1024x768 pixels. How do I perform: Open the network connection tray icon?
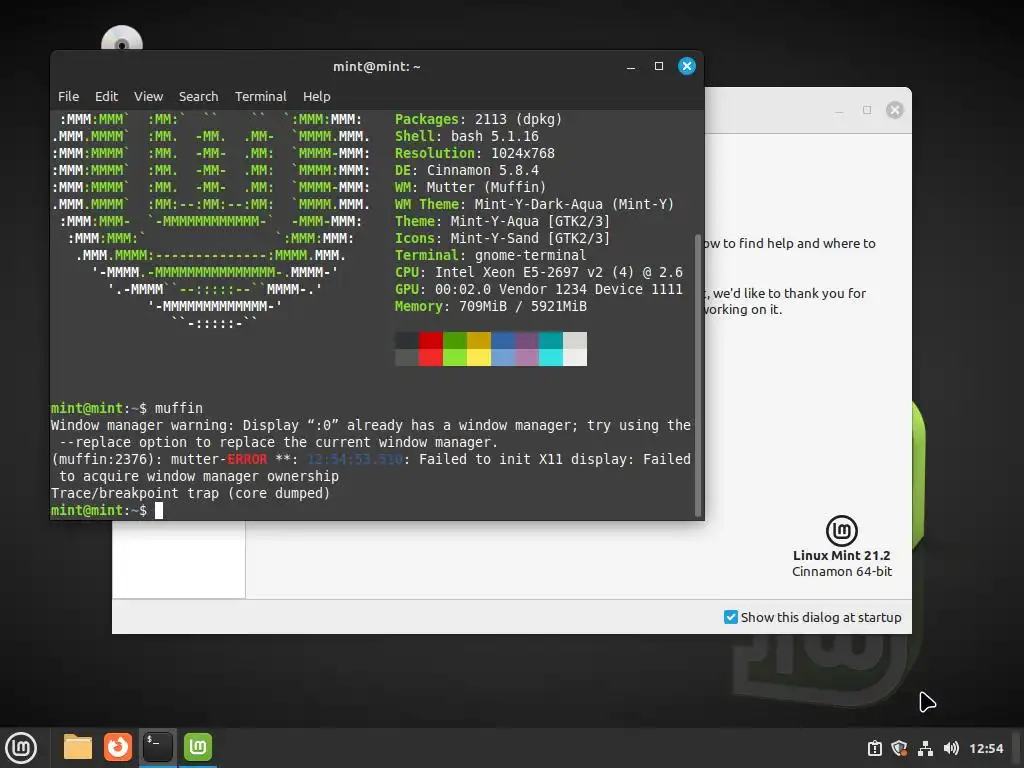pos(925,748)
